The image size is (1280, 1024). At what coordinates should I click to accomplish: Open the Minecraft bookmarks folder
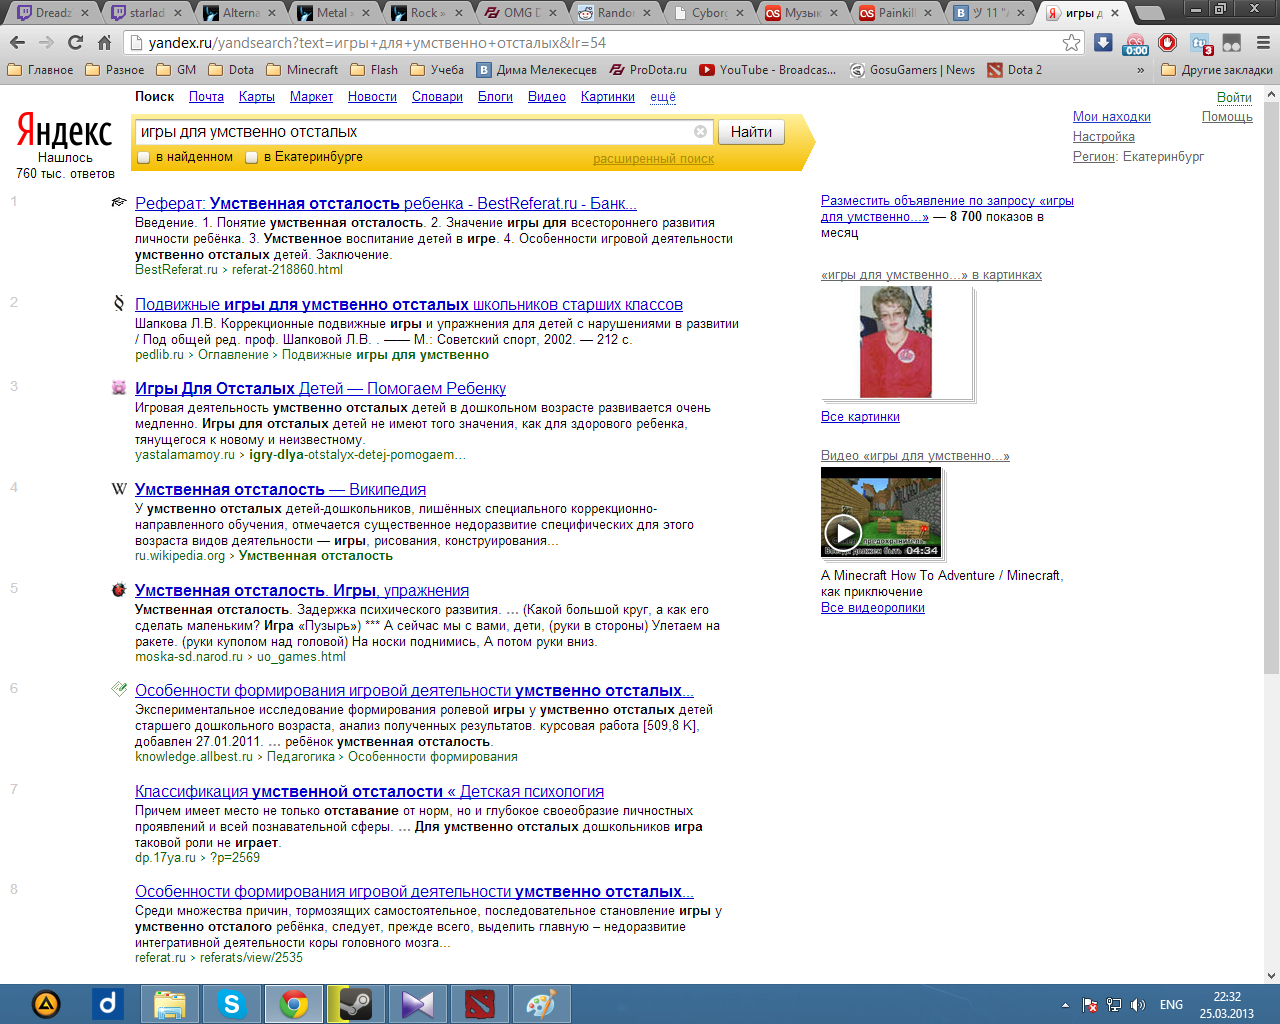point(302,70)
